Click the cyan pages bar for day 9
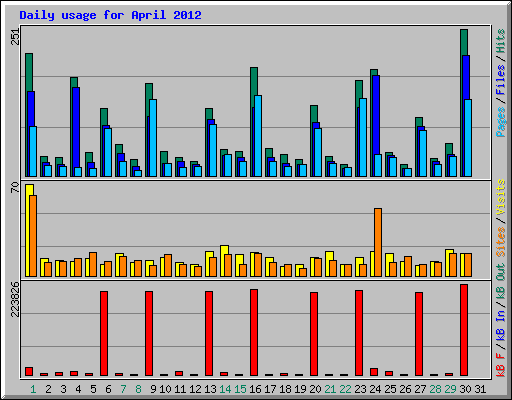Viewport: 512px width, 400px height. (x=153, y=138)
